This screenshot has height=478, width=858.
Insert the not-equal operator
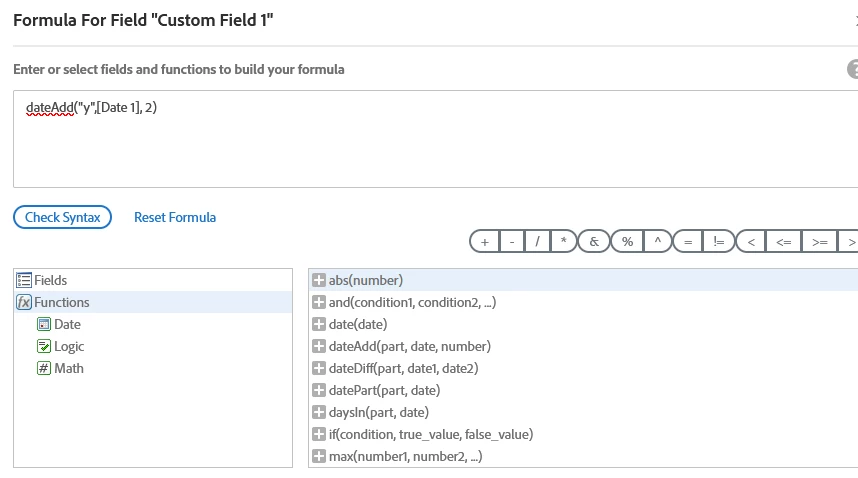718,241
